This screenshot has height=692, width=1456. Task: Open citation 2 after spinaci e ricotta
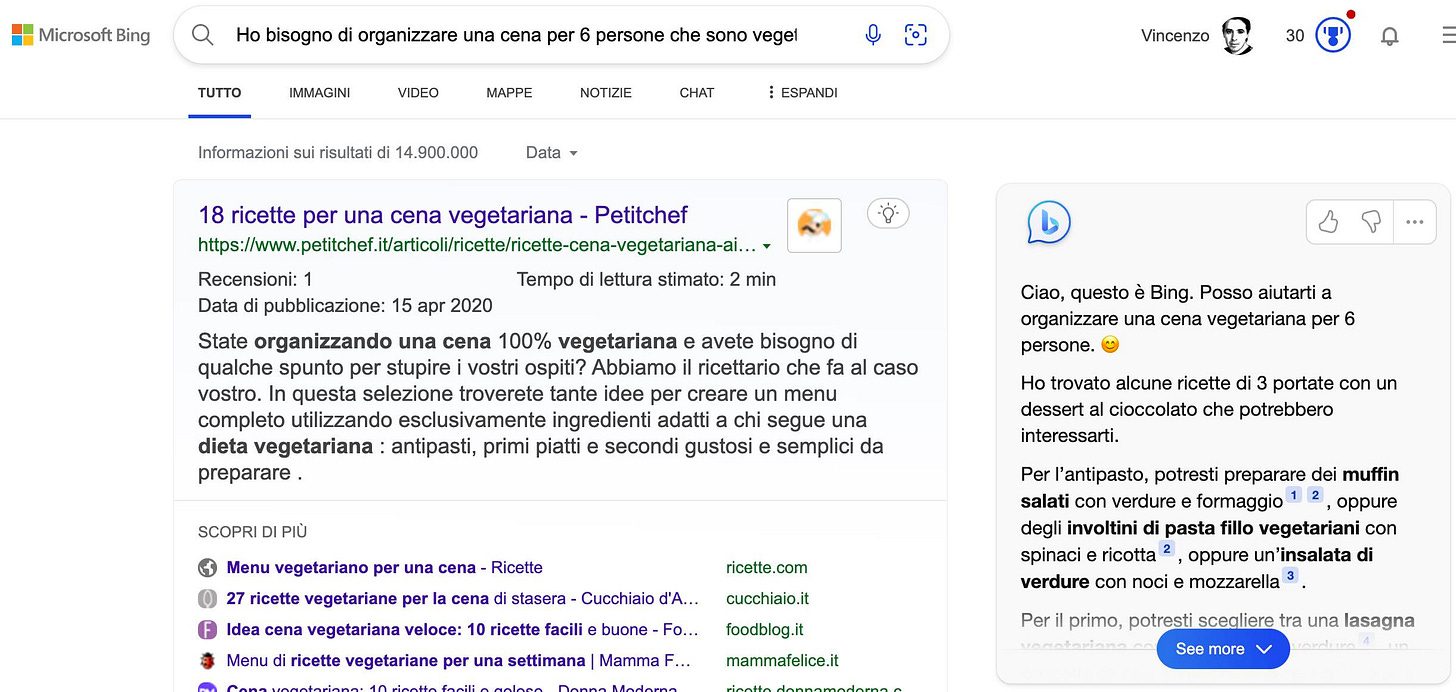point(1166,549)
